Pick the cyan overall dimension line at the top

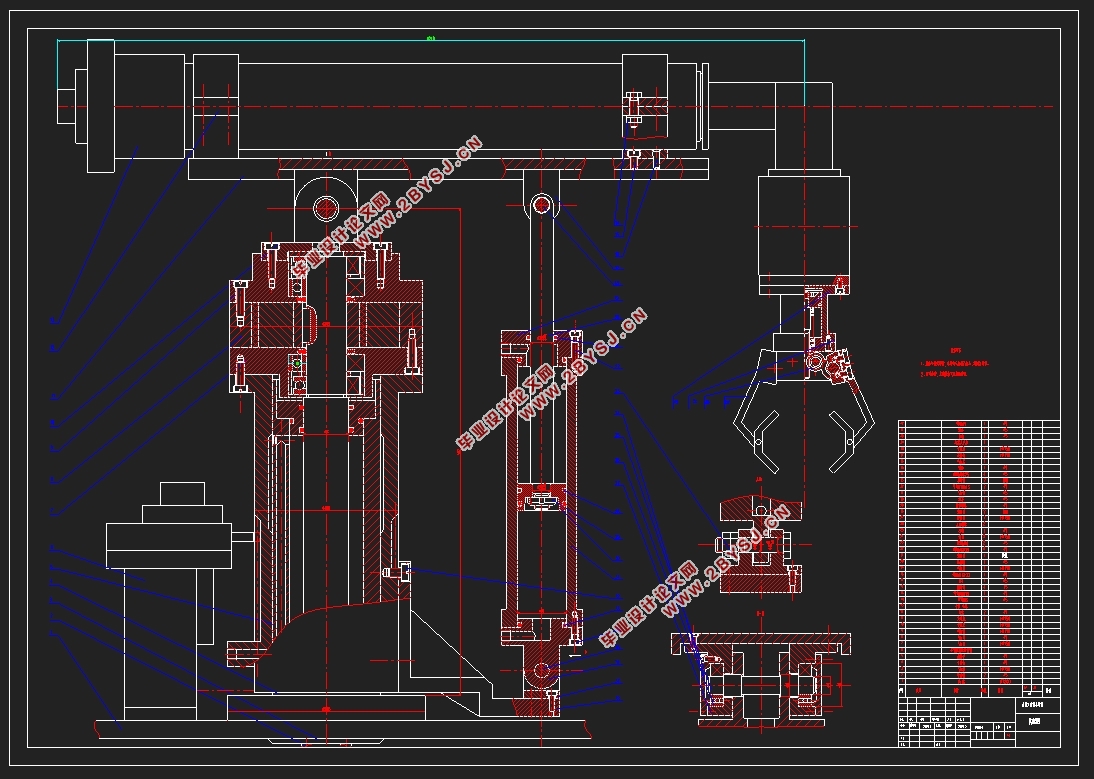pos(430,40)
